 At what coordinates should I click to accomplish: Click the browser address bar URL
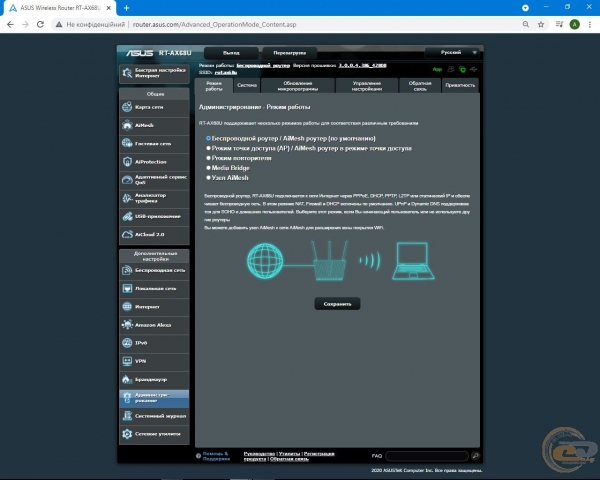click(214, 24)
